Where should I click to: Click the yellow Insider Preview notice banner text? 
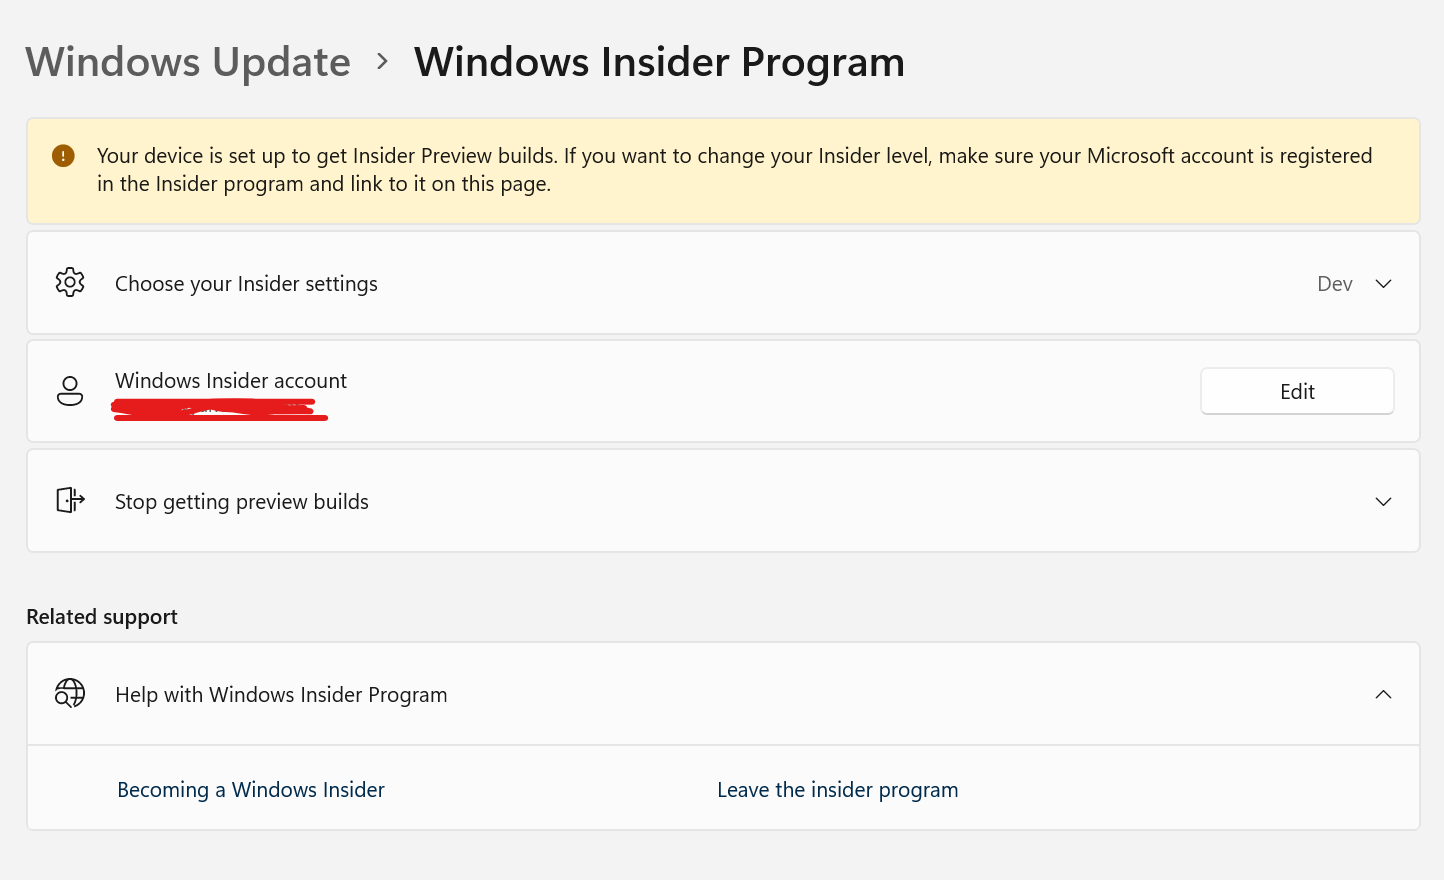point(735,170)
